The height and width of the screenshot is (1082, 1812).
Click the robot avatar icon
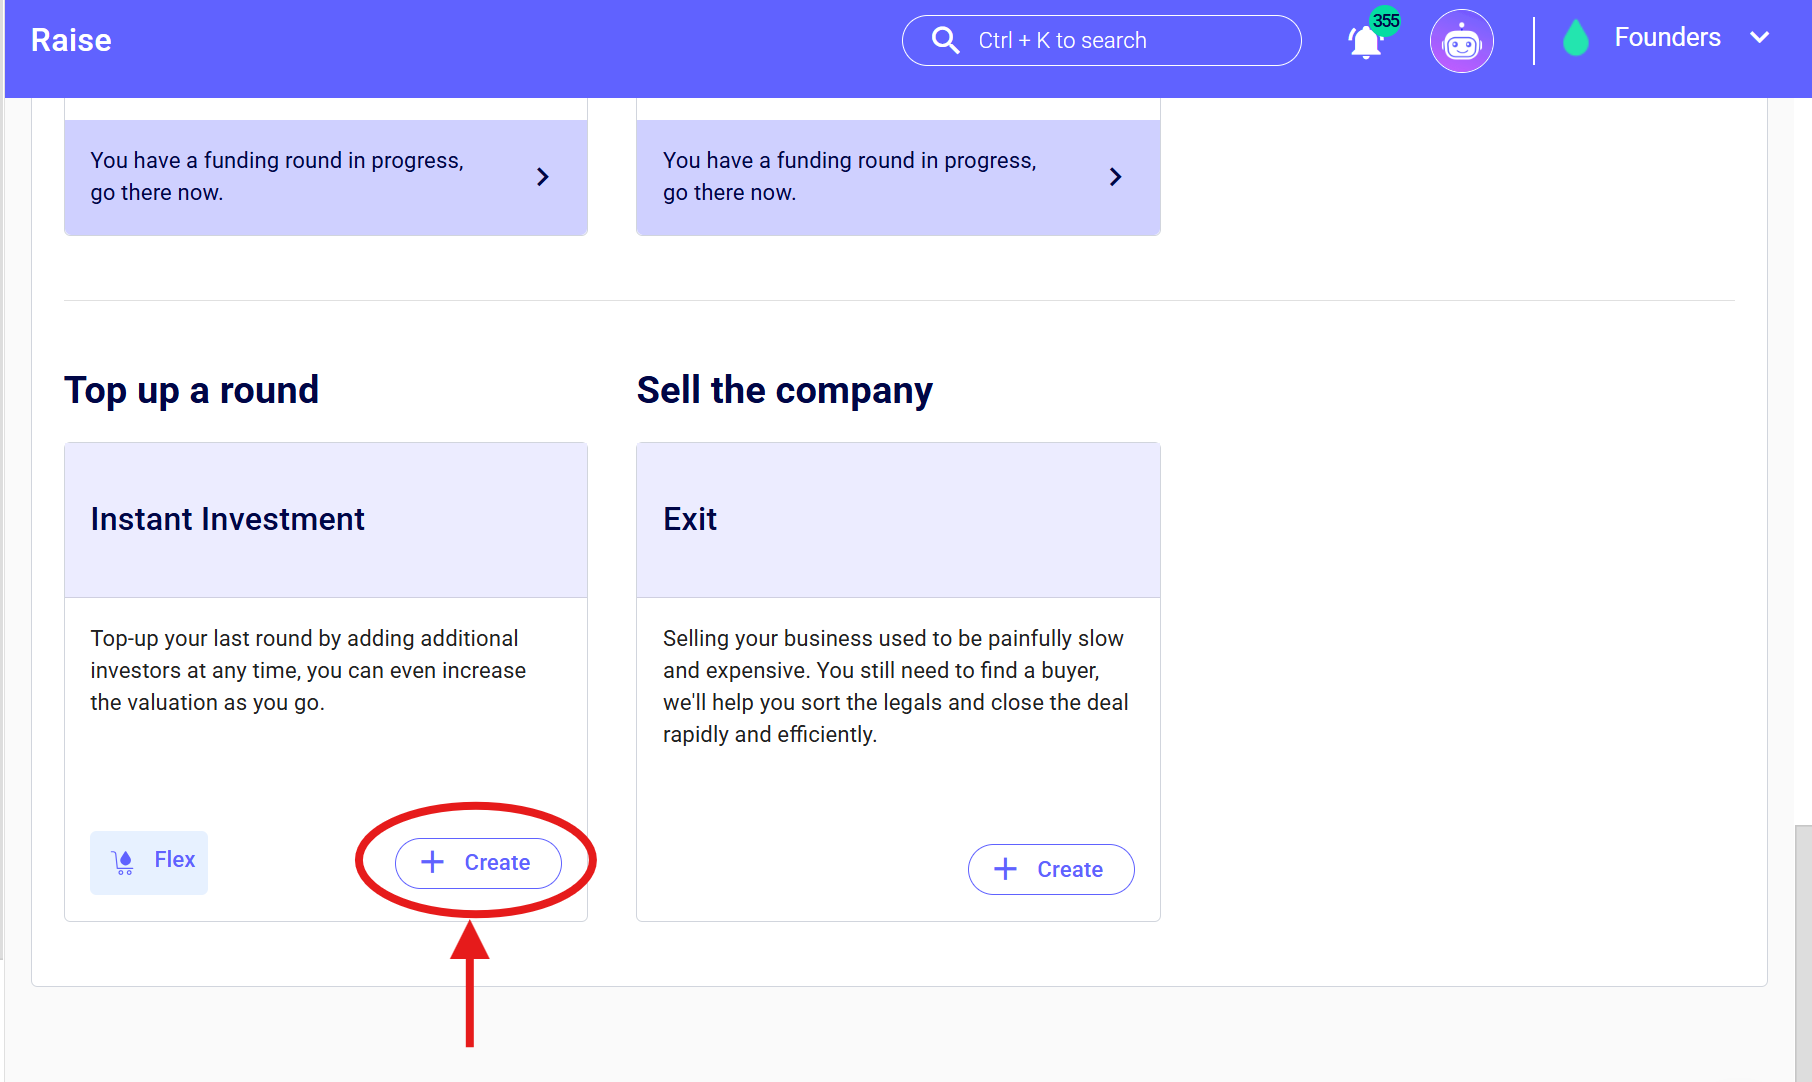coord(1461,41)
